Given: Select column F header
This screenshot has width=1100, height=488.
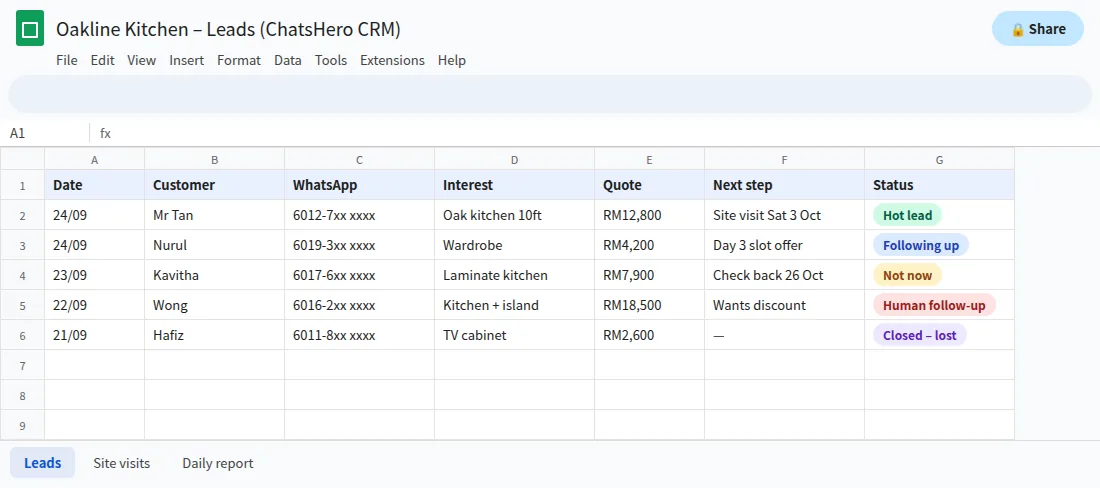Looking at the screenshot, I should tap(784, 159).
